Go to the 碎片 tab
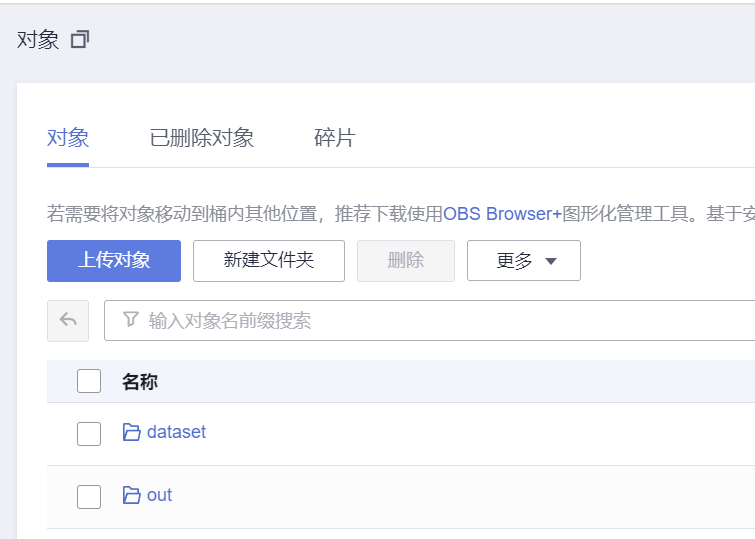755x539 pixels. pyautogui.click(x=334, y=138)
